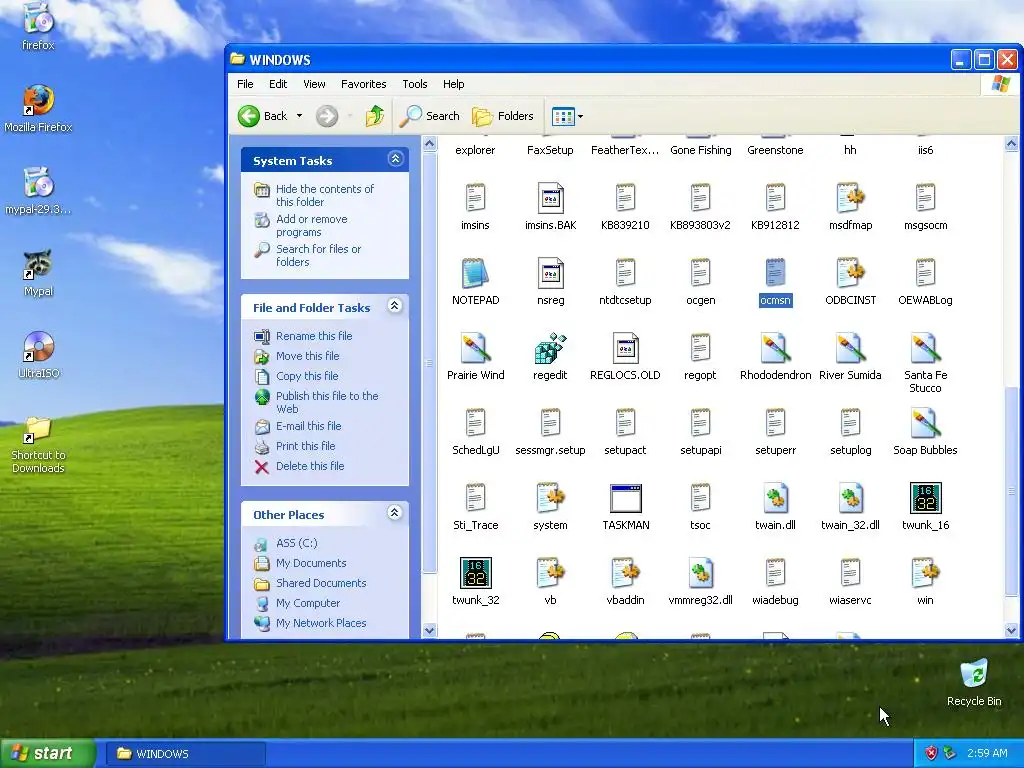Click Copy this file link
Image resolution: width=1024 pixels, height=768 pixels.
(x=307, y=376)
